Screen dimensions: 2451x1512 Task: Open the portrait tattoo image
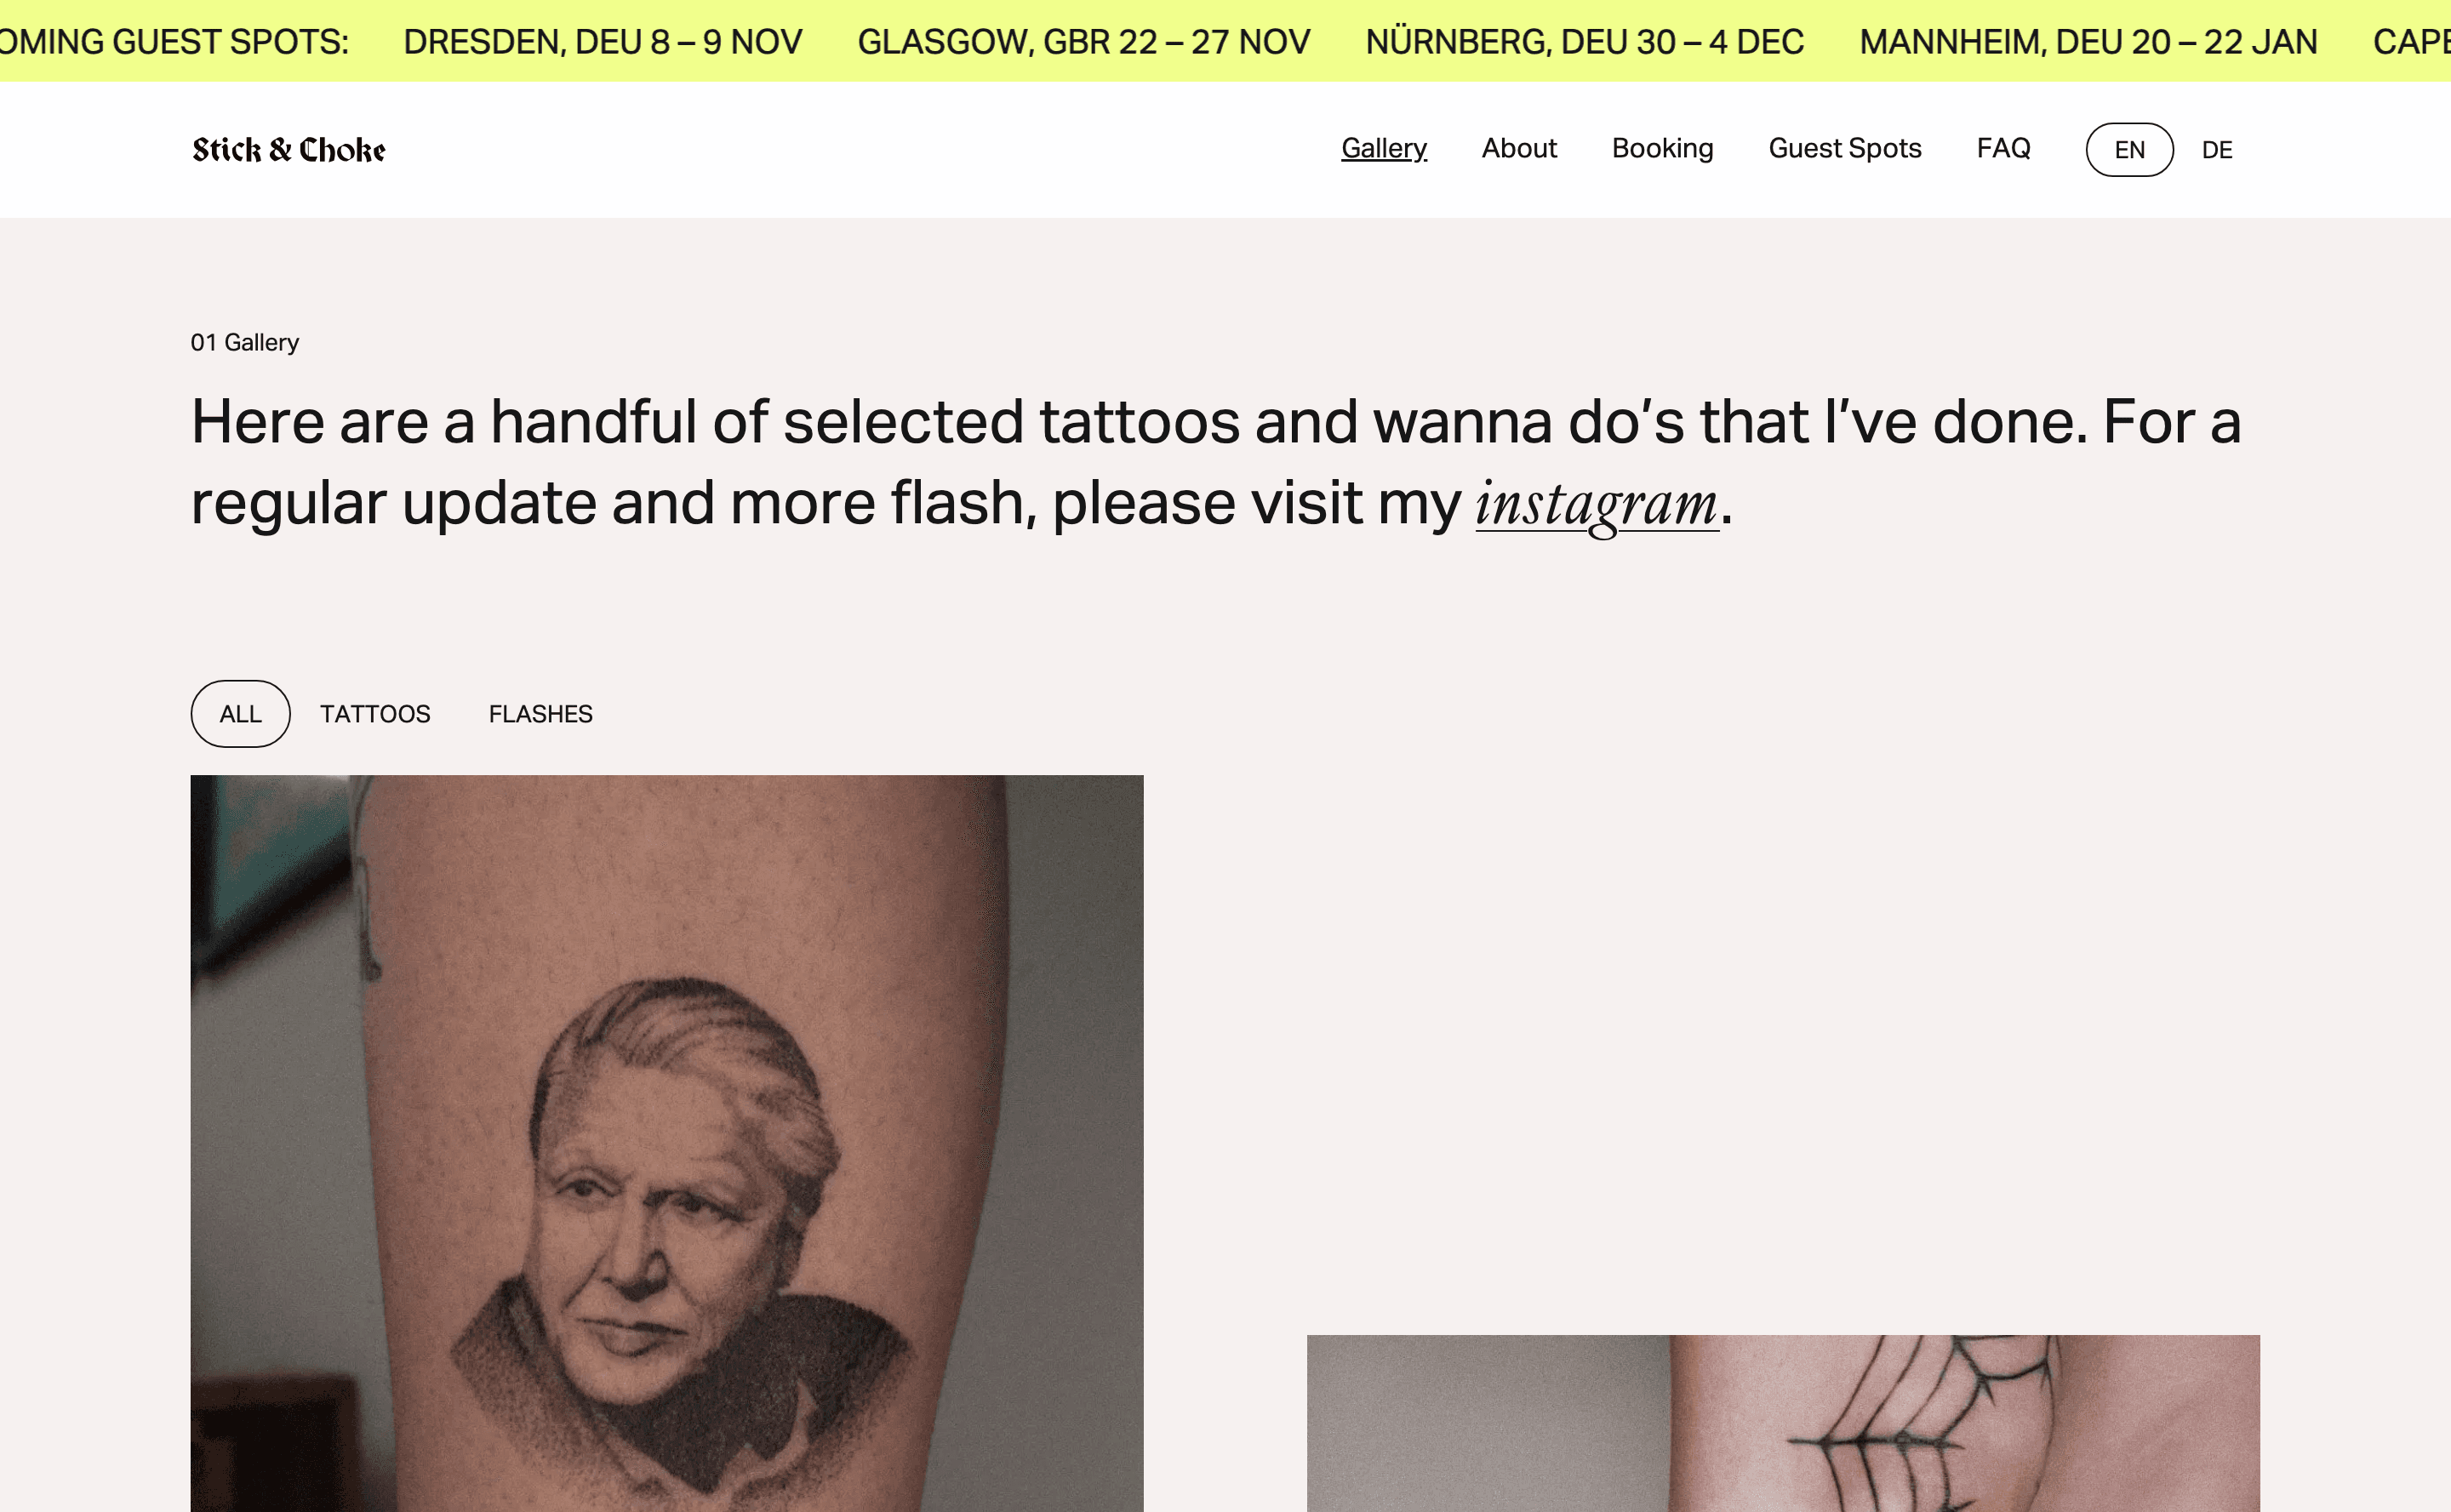point(667,1143)
